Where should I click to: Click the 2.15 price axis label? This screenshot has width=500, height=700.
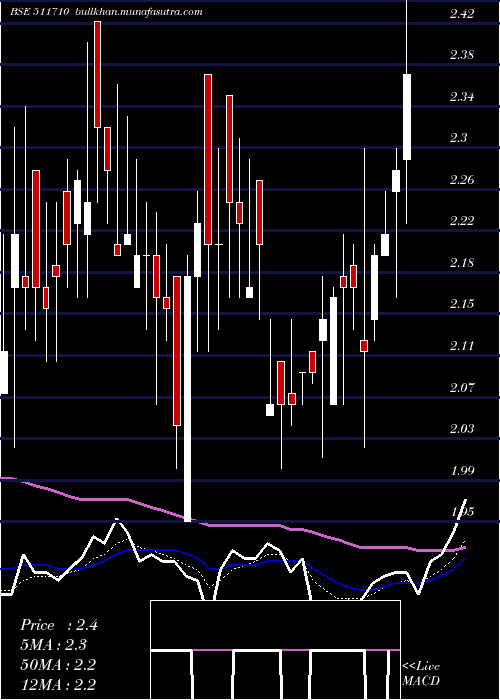pyautogui.click(x=462, y=304)
